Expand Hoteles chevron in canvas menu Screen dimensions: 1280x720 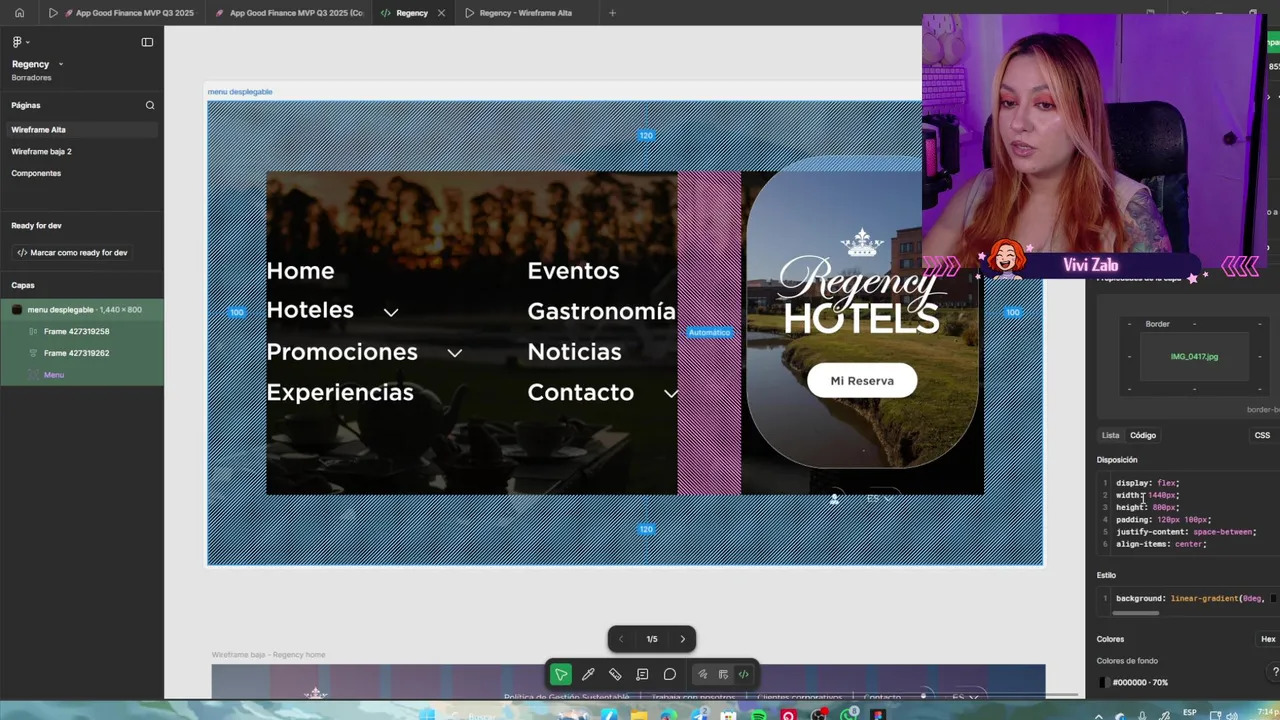[391, 312]
